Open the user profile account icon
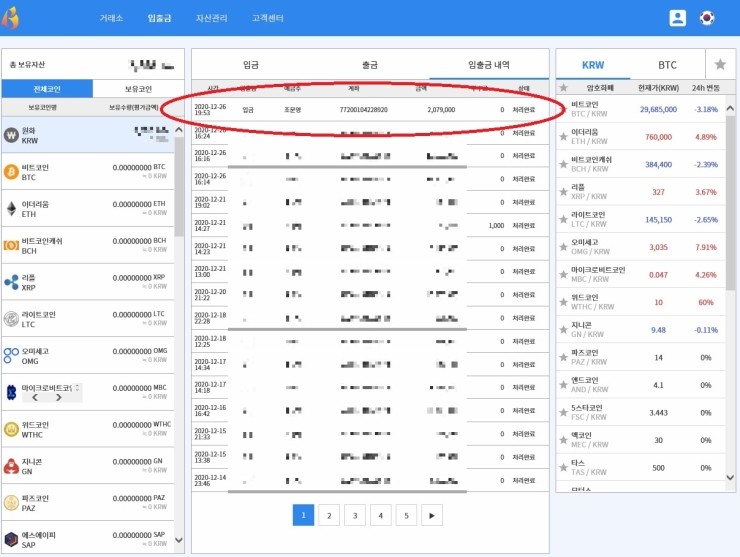The height and width of the screenshot is (557, 740). tap(678, 18)
